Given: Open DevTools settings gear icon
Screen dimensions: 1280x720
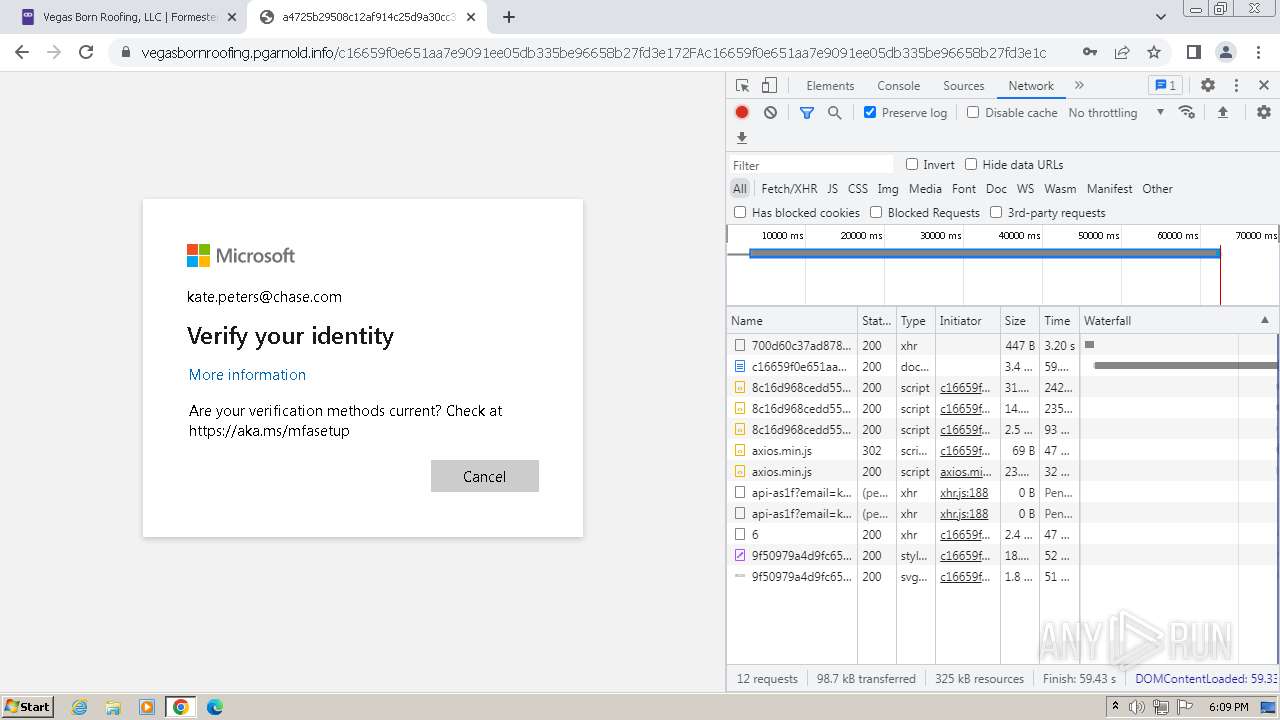Looking at the screenshot, I should (1208, 86).
